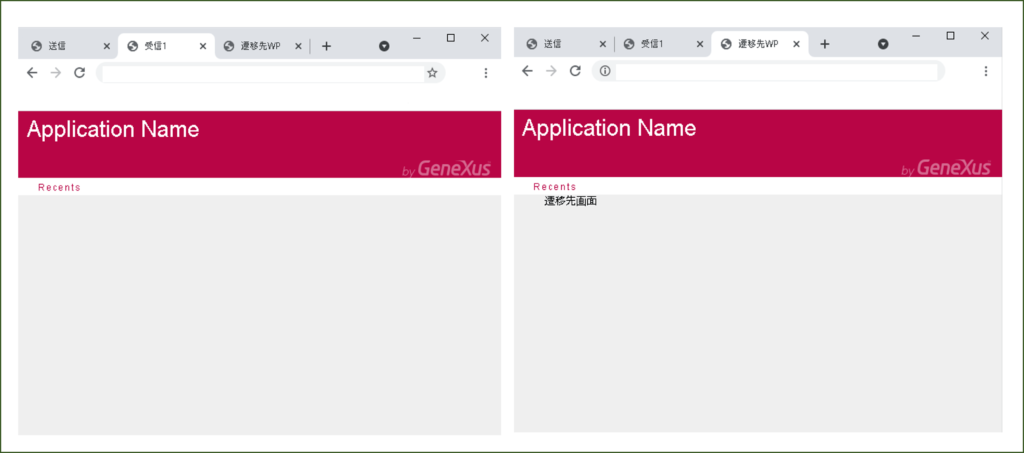Screen dimensions: 1024x453
Task: Close 受信1 tab in left browser window
Action: pyautogui.click(x=202, y=46)
